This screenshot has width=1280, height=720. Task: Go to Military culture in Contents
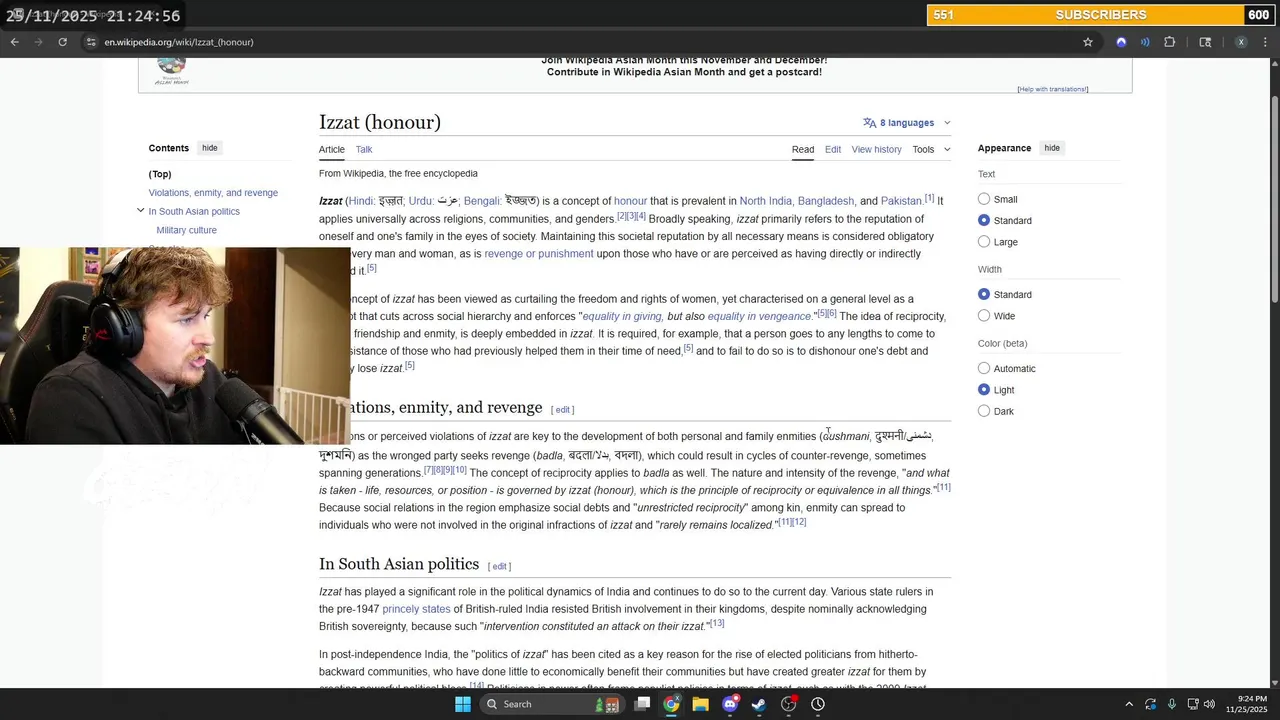[x=186, y=230]
